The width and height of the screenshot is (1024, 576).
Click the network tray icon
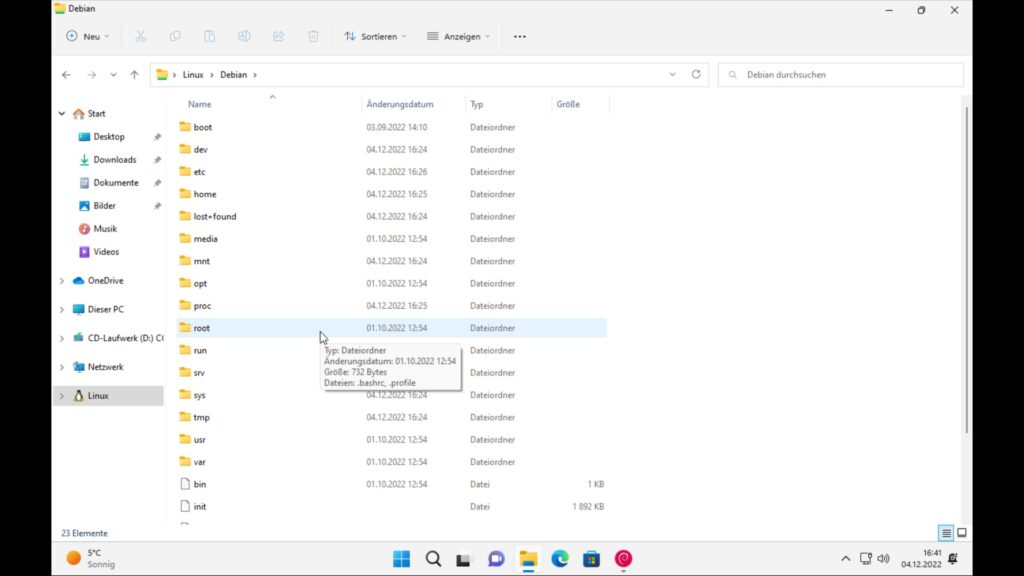866,559
